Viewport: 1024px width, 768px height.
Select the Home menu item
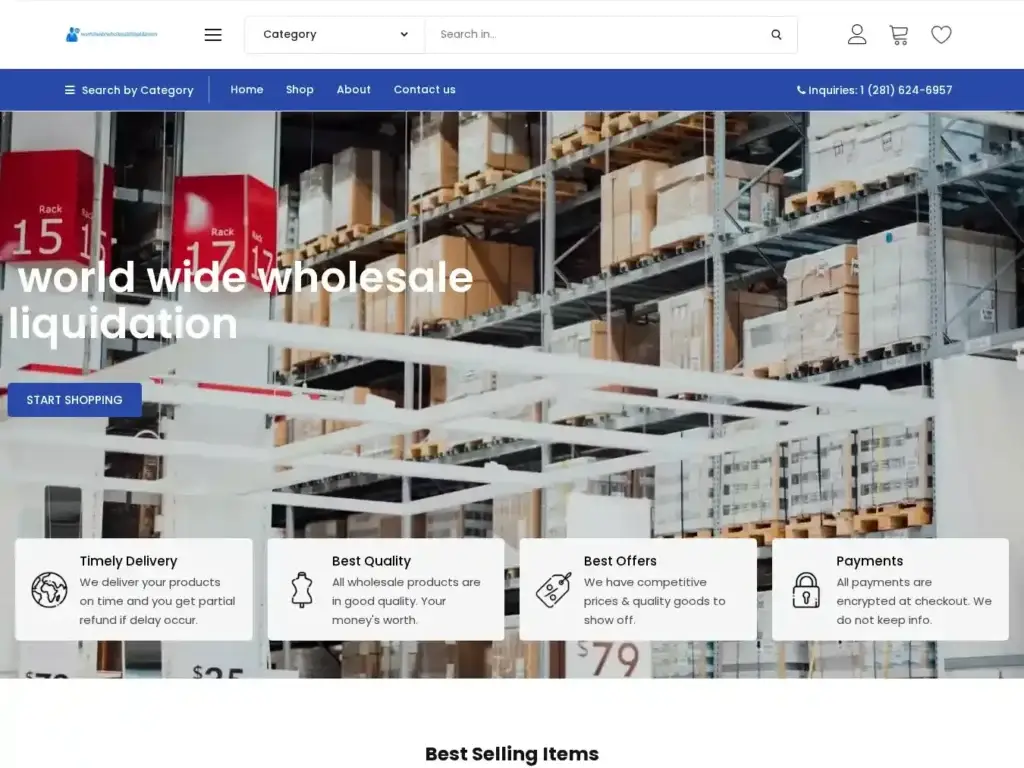pos(246,89)
